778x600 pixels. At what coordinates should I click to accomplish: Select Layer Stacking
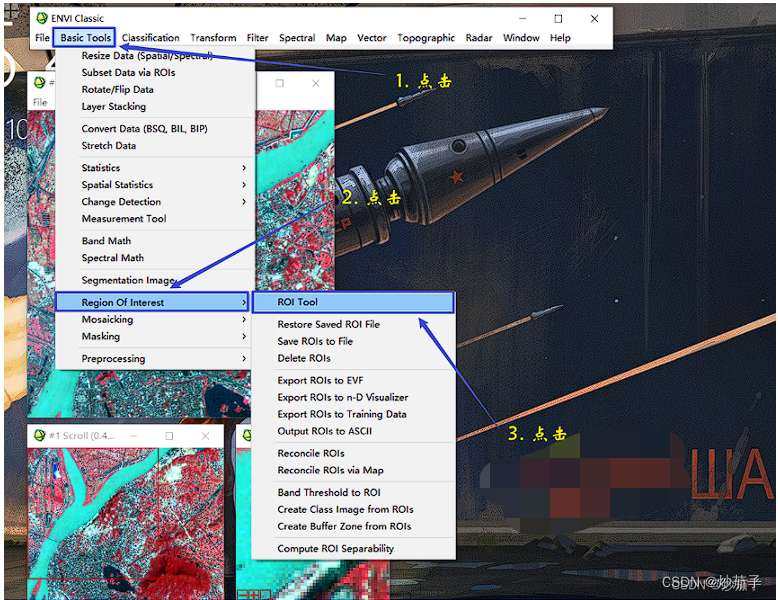155,106
